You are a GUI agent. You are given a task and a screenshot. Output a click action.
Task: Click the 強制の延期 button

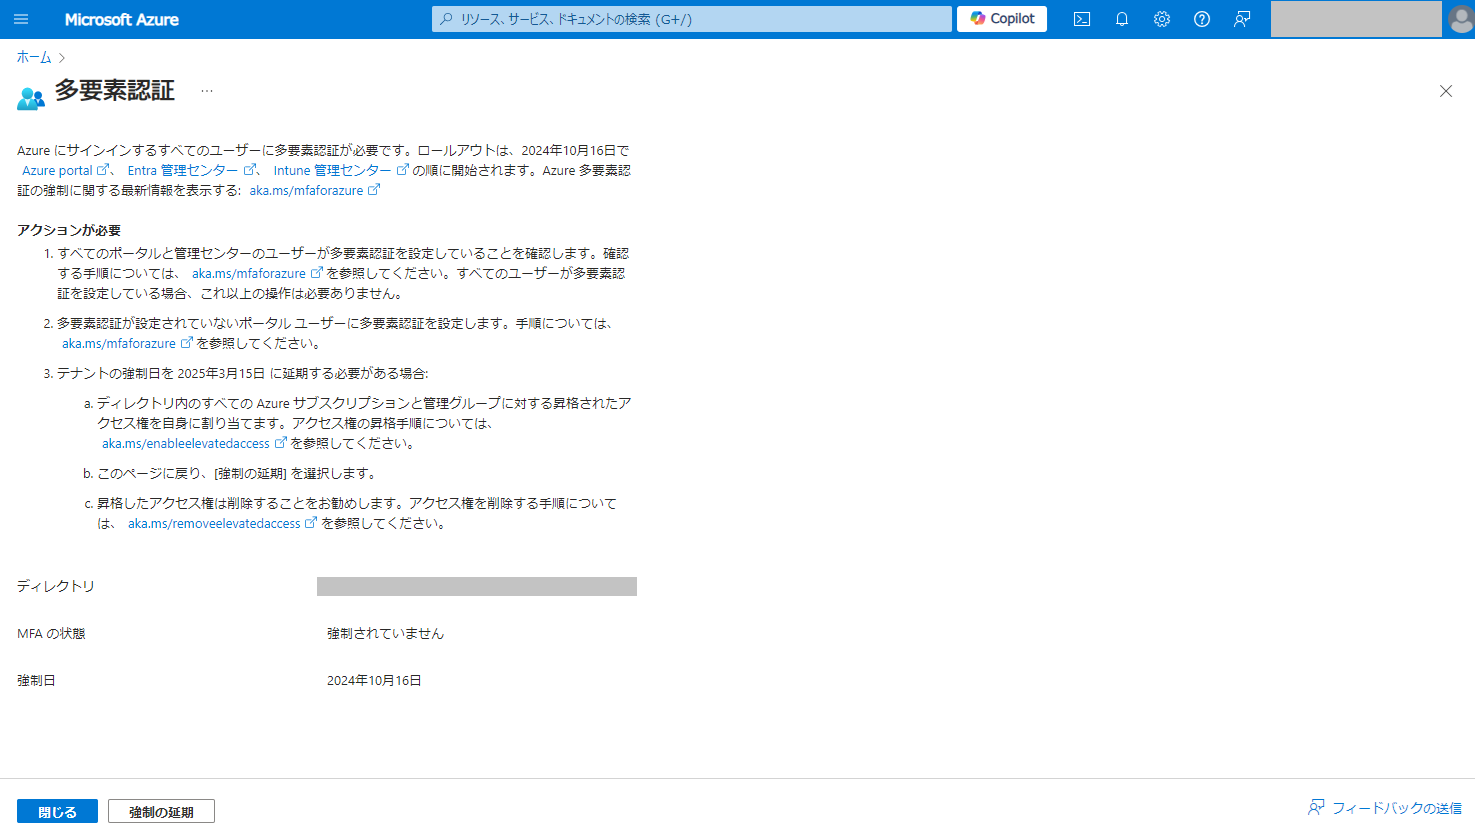[x=161, y=810]
